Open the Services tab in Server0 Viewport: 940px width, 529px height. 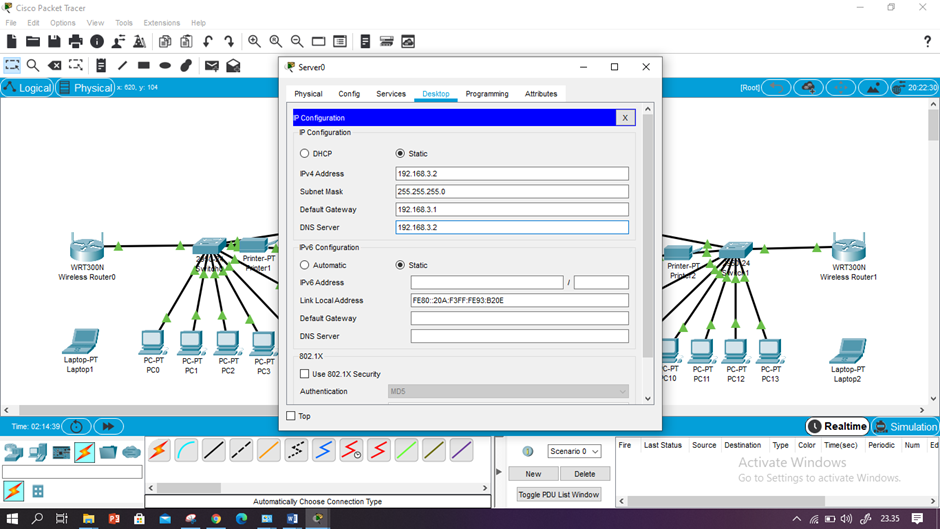coord(391,94)
